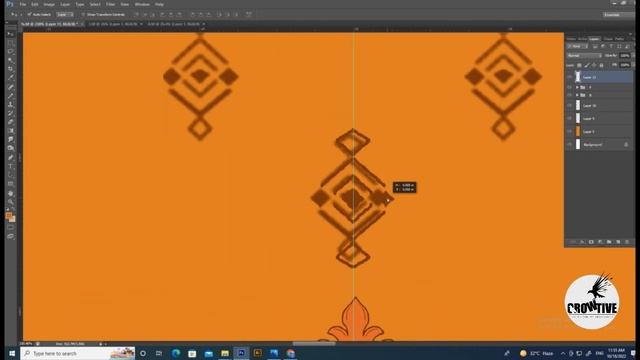640x360 pixels.
Task: Toggle Lock all for the layer
Action: 601,65
